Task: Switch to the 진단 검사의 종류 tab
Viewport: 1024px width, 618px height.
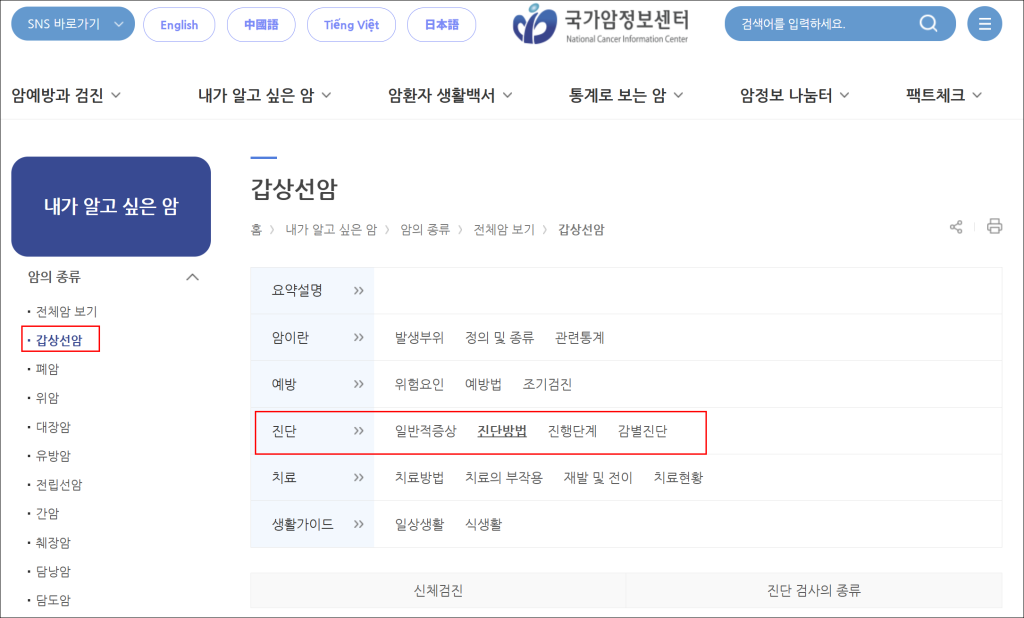Action: [x=813, y=591]
